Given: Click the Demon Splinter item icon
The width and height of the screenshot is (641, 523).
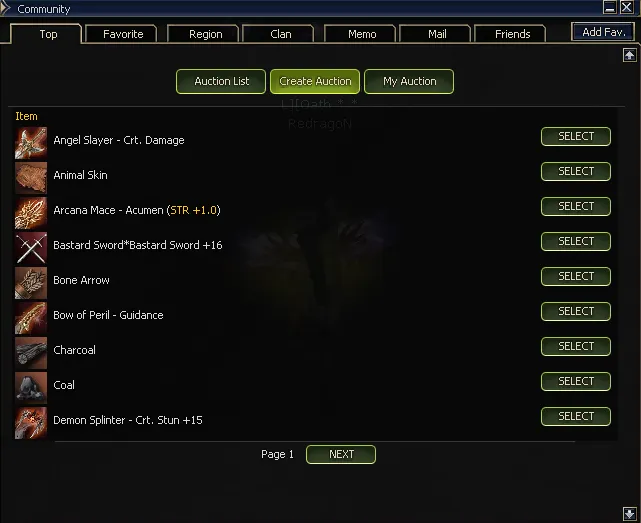Looking at the screenshot, I should pos(31,423).
